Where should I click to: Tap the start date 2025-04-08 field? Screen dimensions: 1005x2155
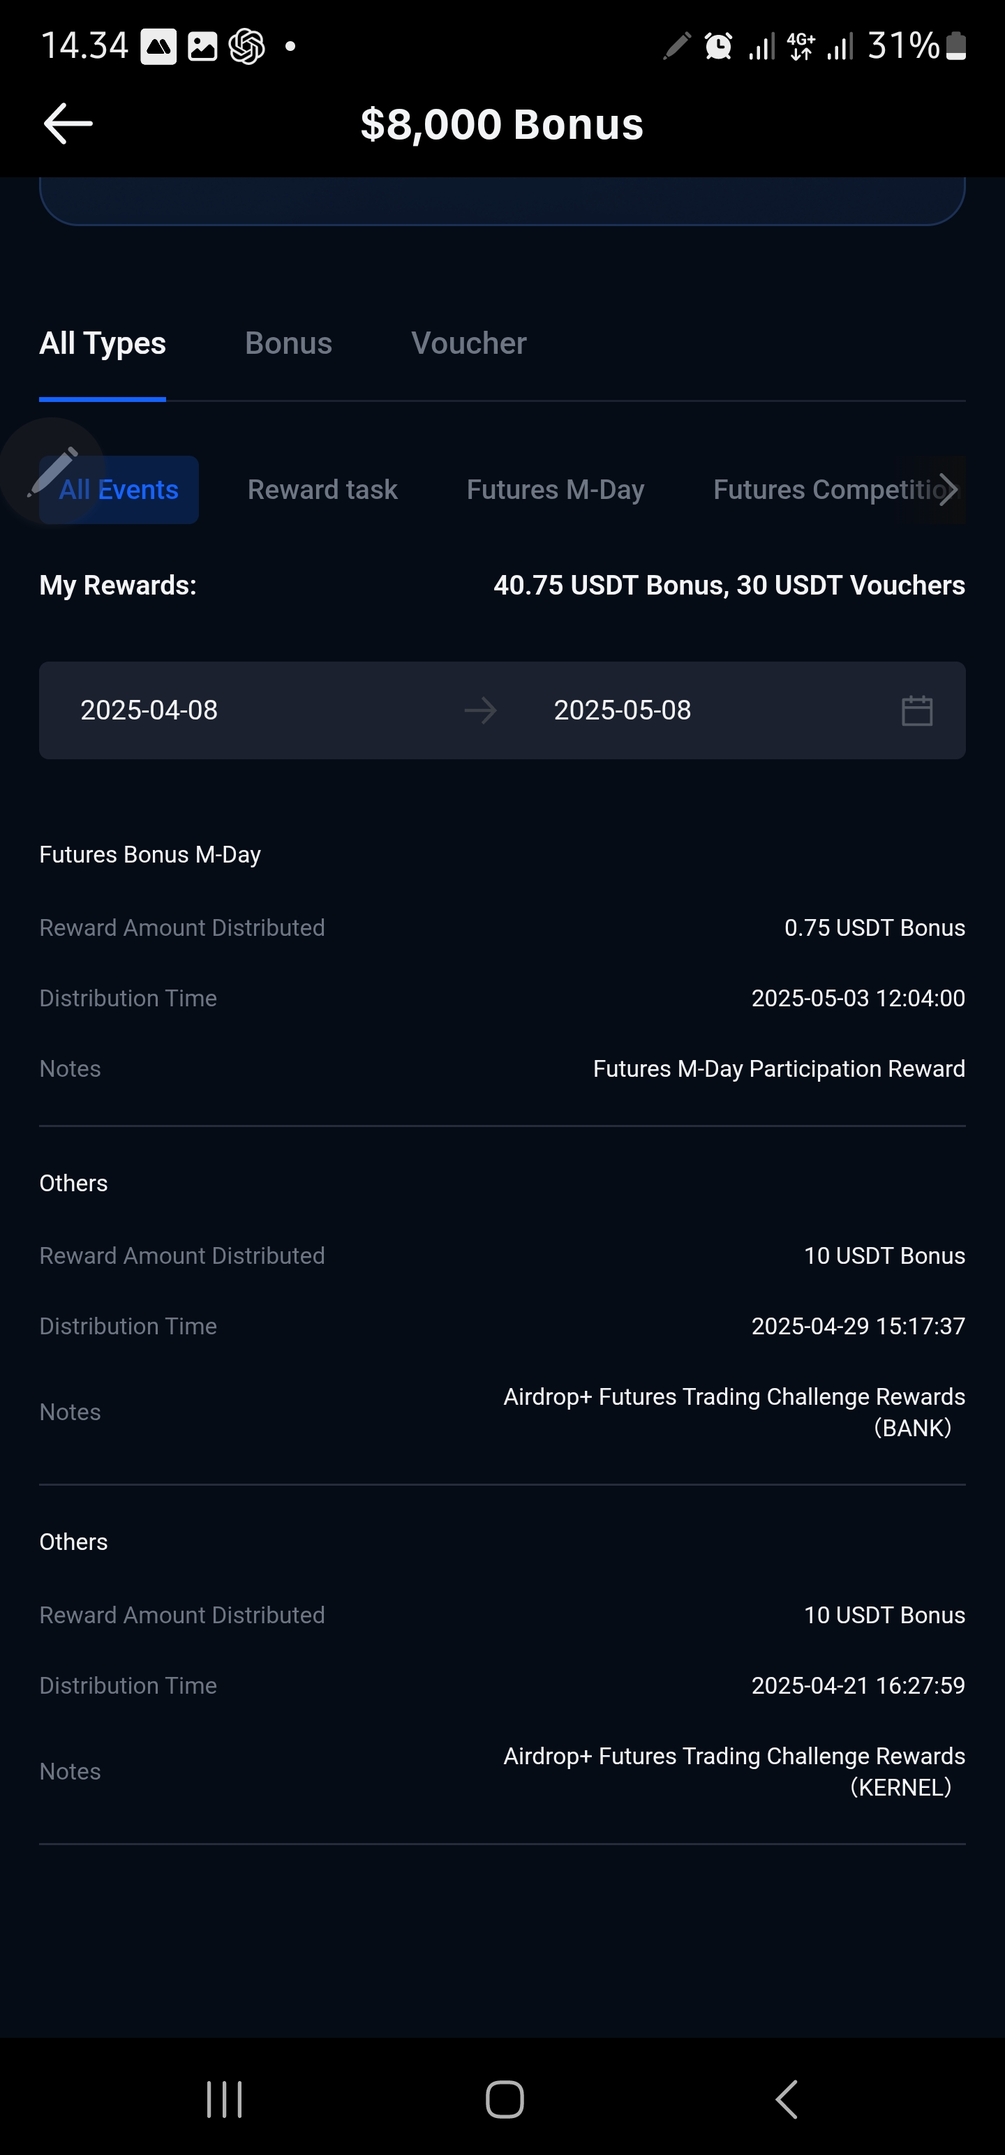(149, 711)
